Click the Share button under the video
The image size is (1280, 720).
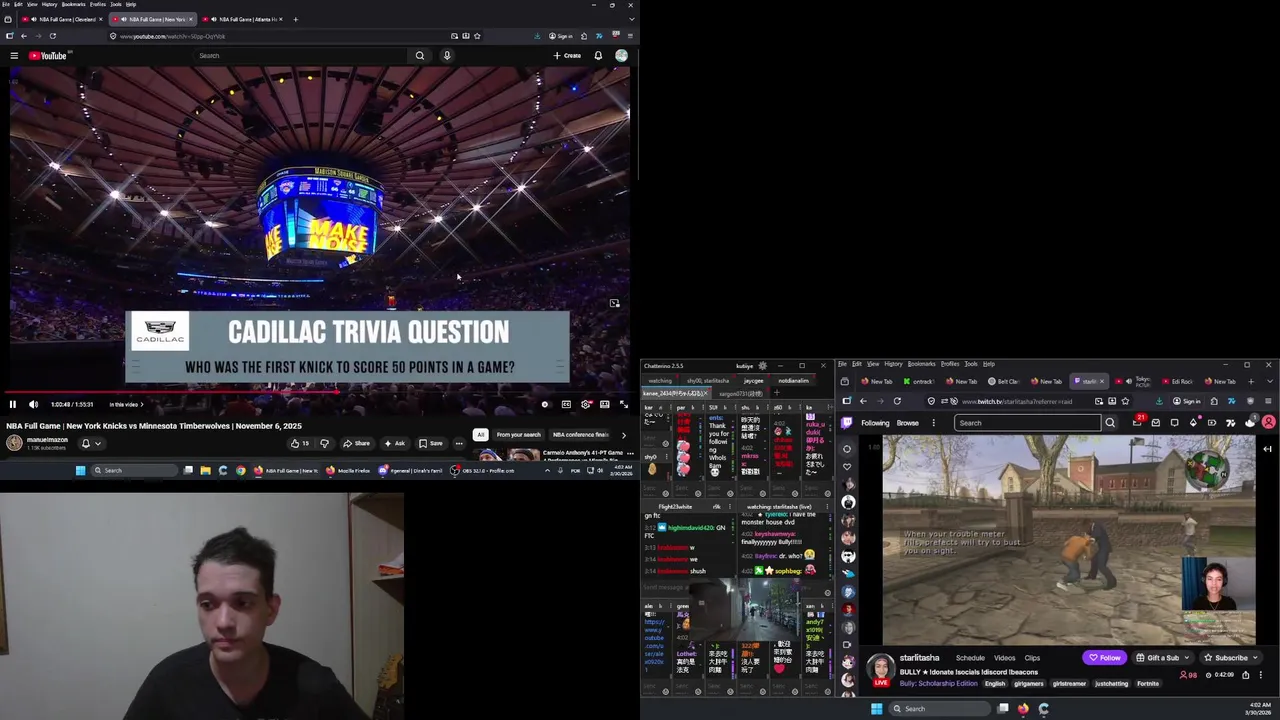[356, 443]
